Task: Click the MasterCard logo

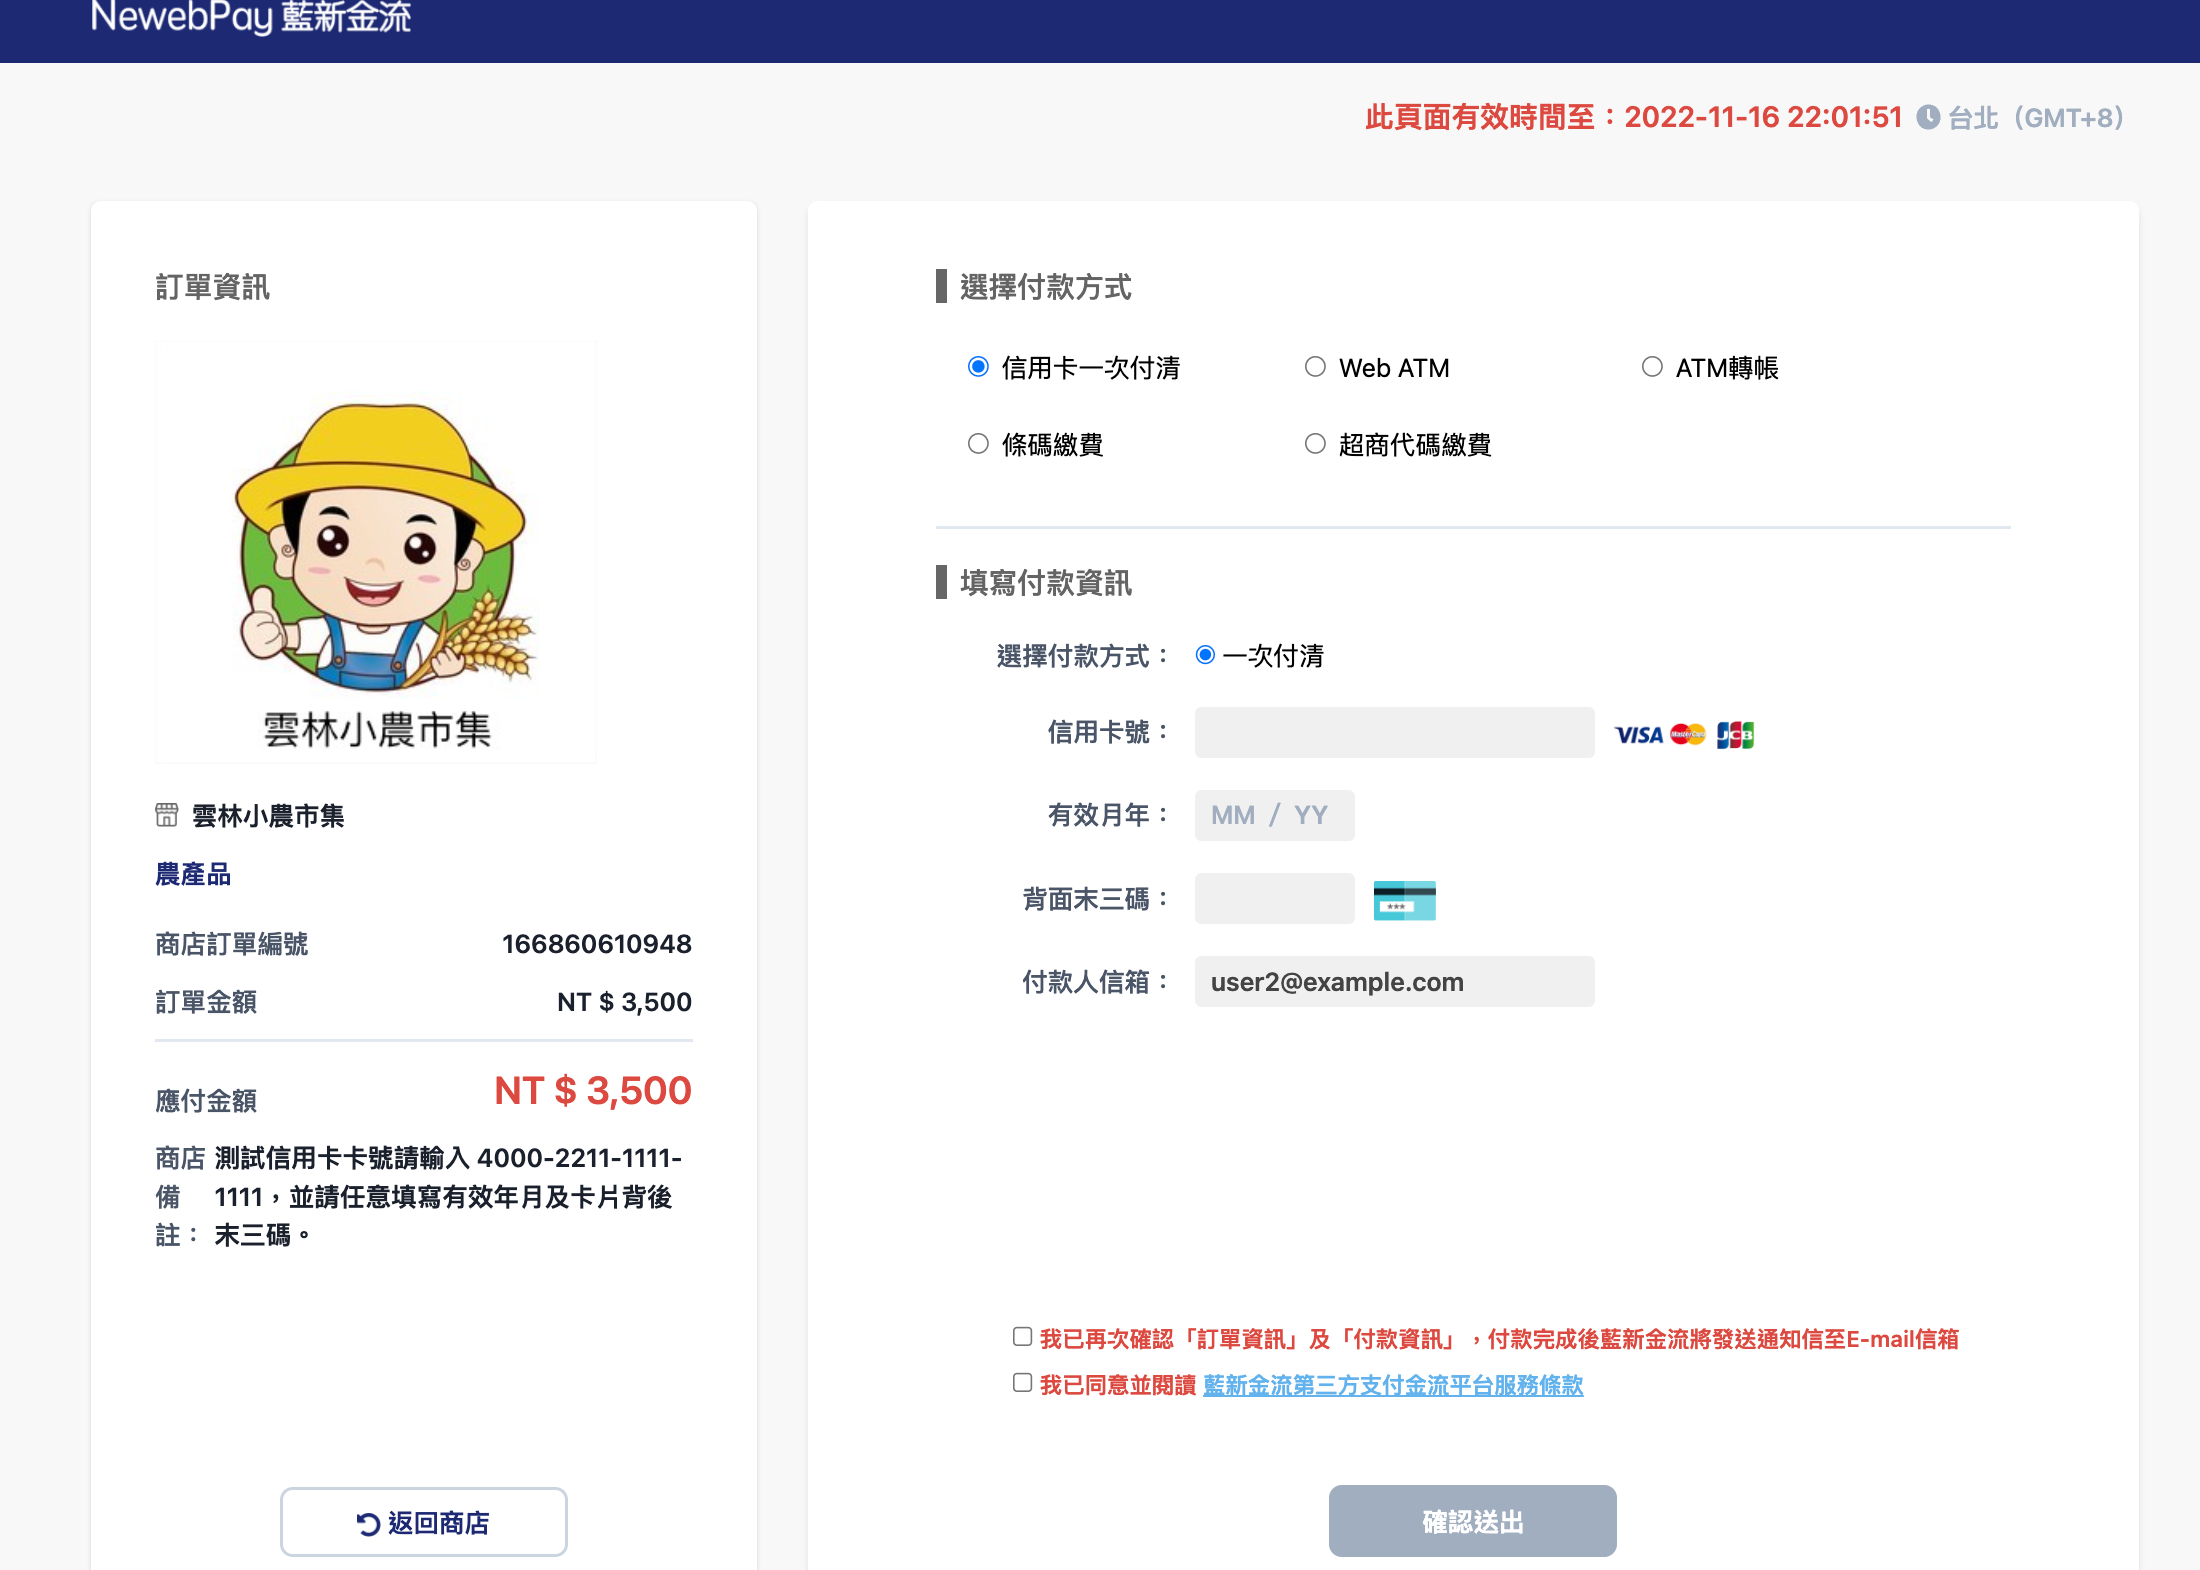Action: coord(1688,735)
